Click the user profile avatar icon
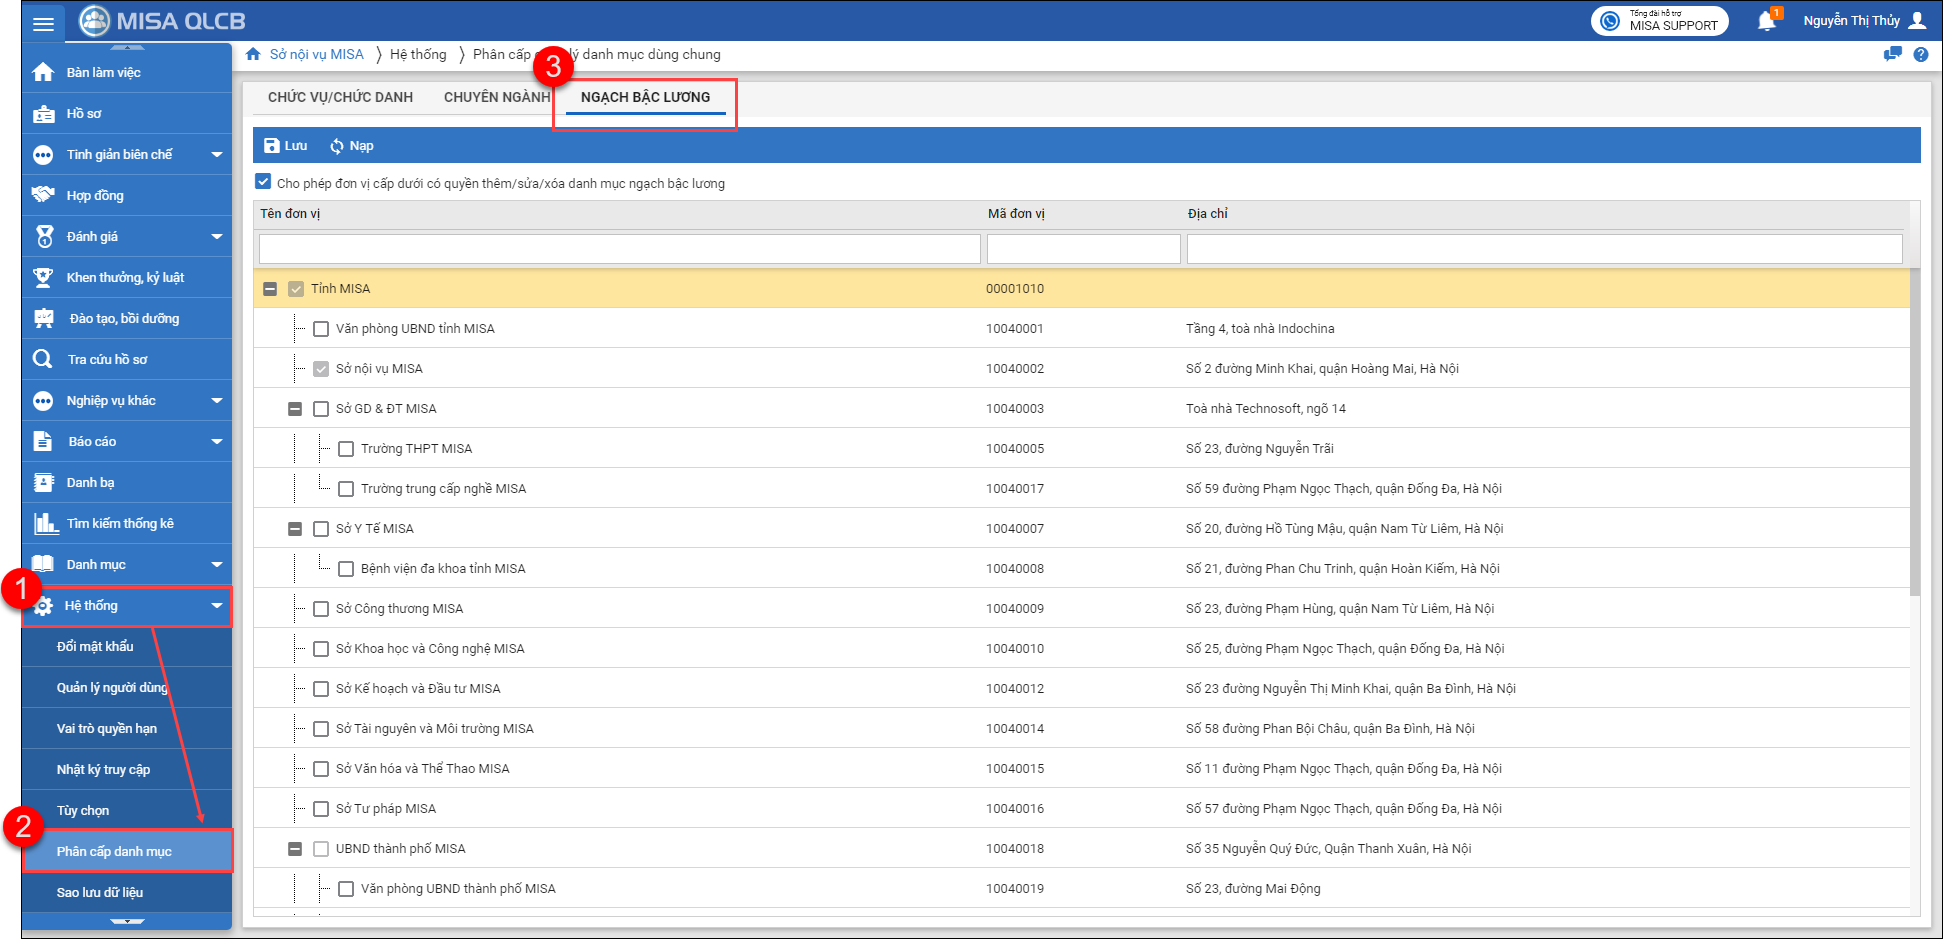Screen dimensions: 1943x939 tap(1917, 20)
